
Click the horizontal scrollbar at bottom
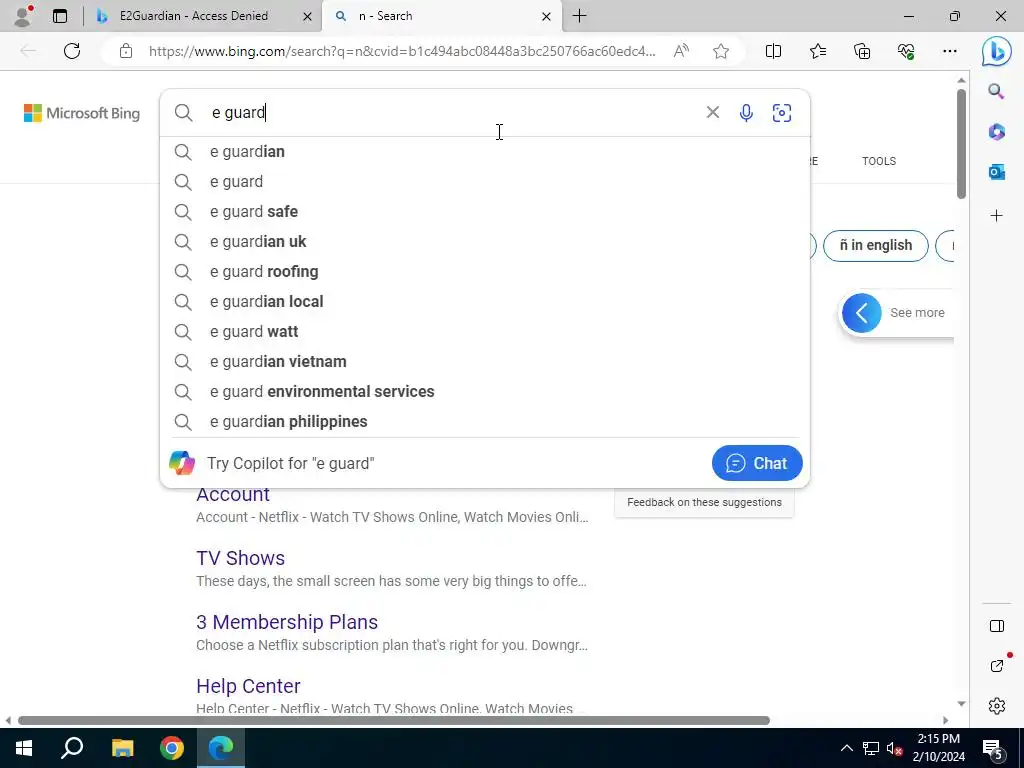[x=394, y=721]
